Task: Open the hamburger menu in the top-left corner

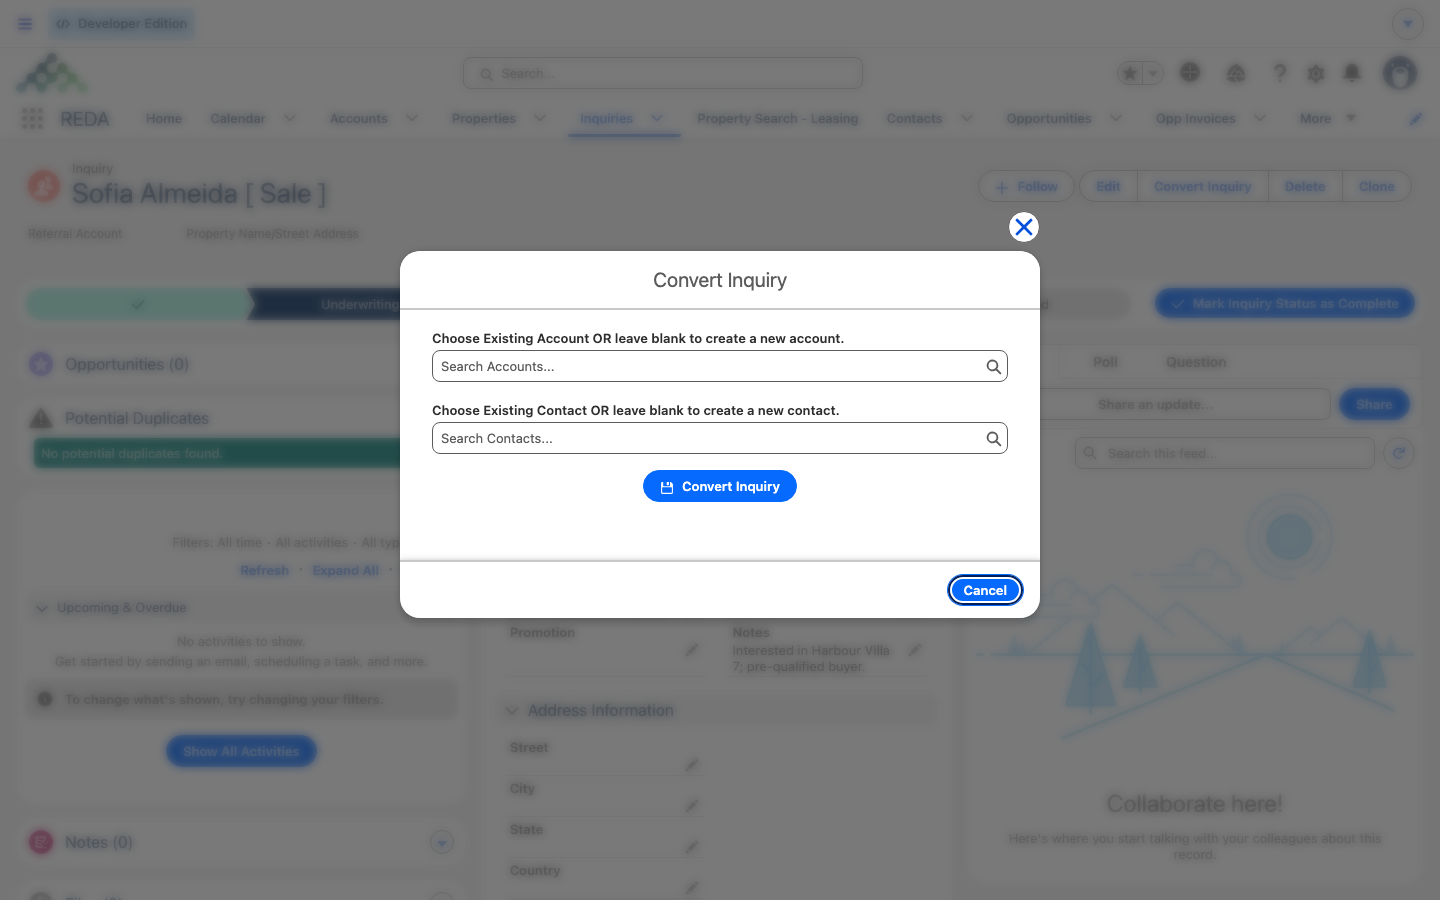Action: pyautogui.click(x=25, y=24)
